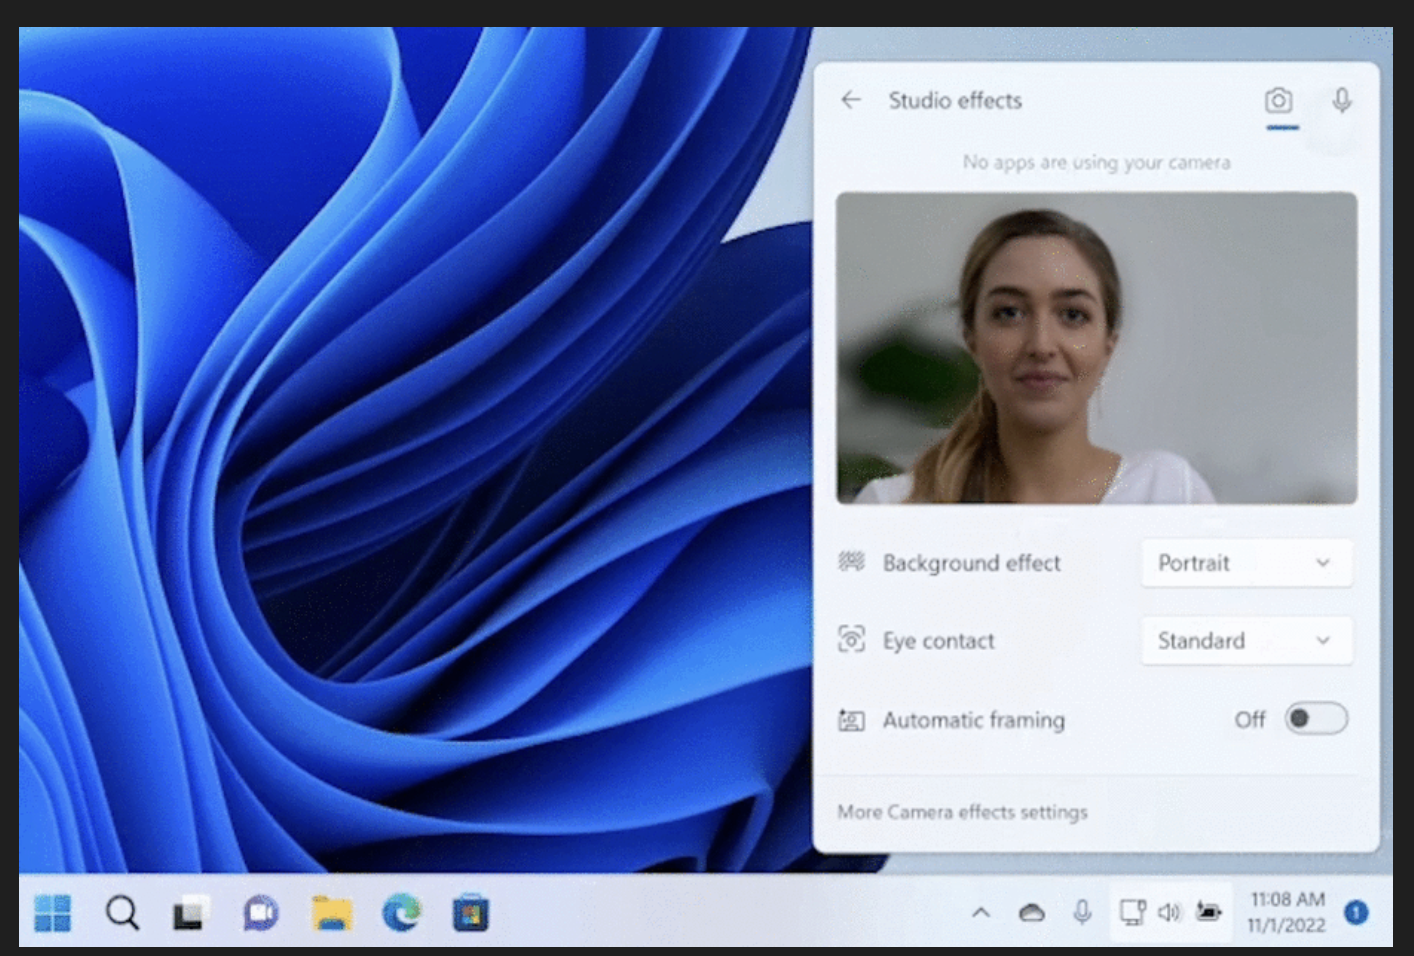The width and height of the screenshot is (1414, 956).
Task: Open More Camera effects settings
Action: [x=962, y=812]
